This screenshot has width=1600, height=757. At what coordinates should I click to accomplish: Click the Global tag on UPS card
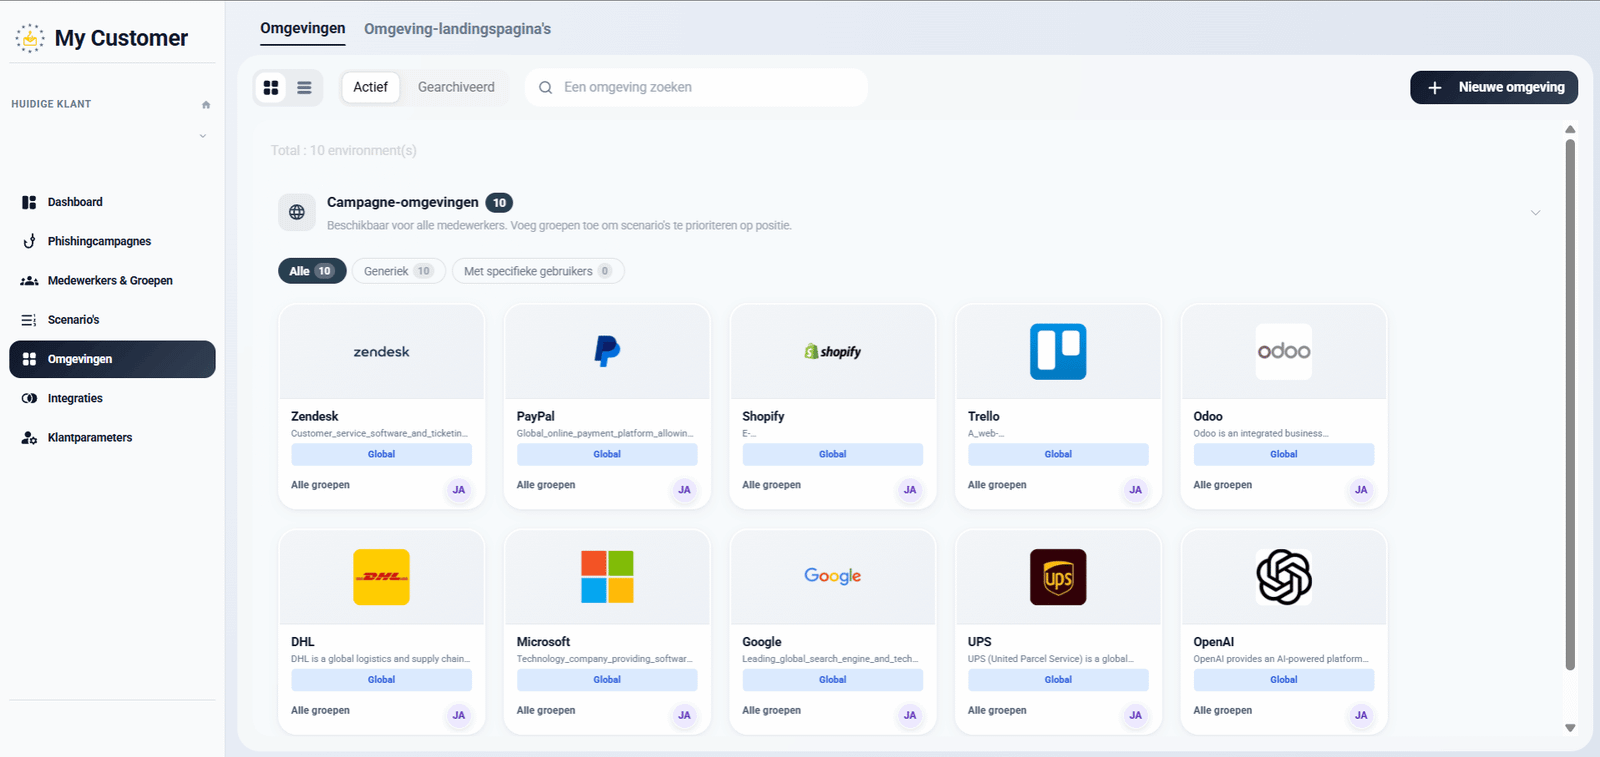click(x=1058, y=680)
